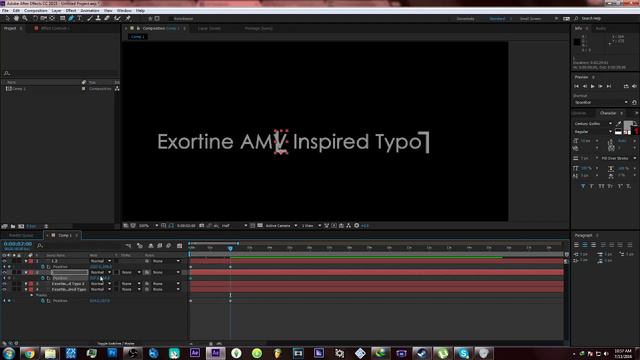This screenshot has height=360, width=640.
Task: Select the Eraser tool
Action: [x=107, y=18]
